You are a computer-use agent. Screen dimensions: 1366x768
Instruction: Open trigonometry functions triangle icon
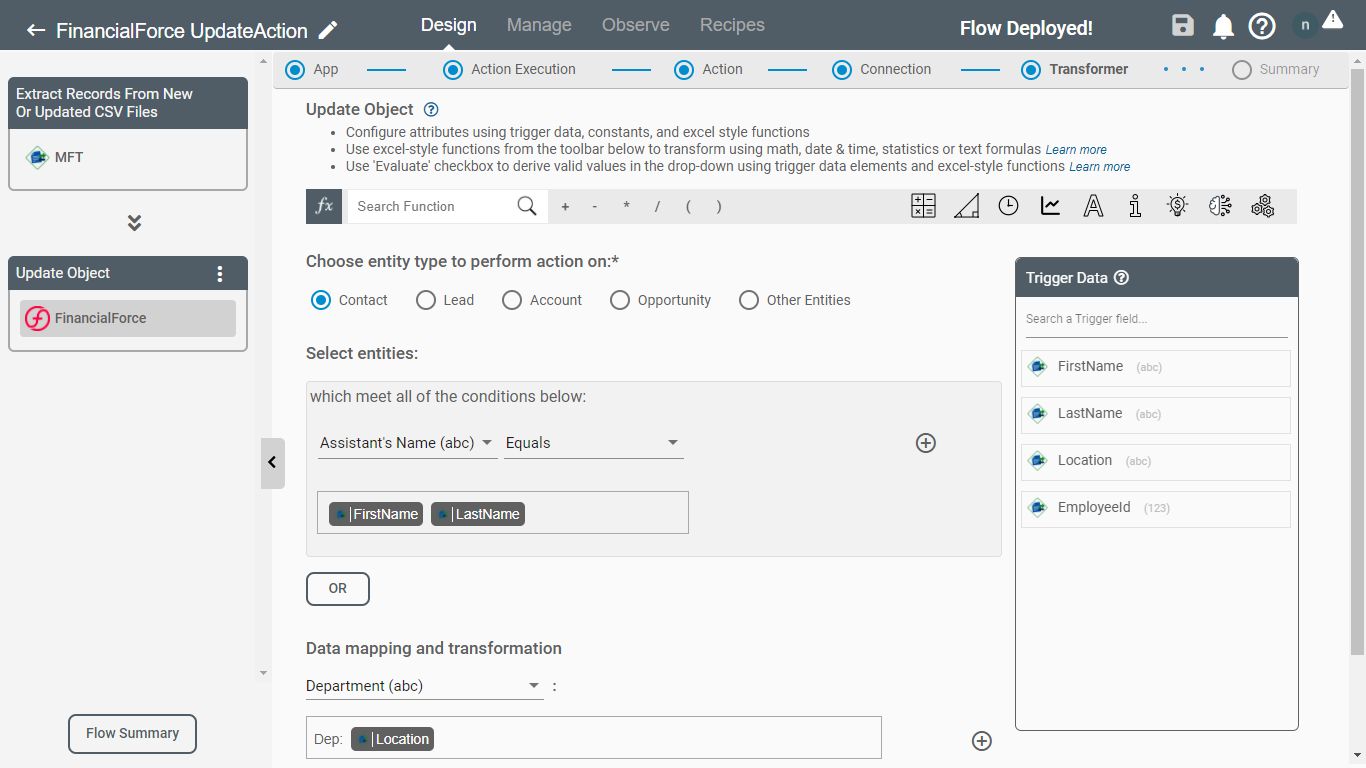point(966,206)
